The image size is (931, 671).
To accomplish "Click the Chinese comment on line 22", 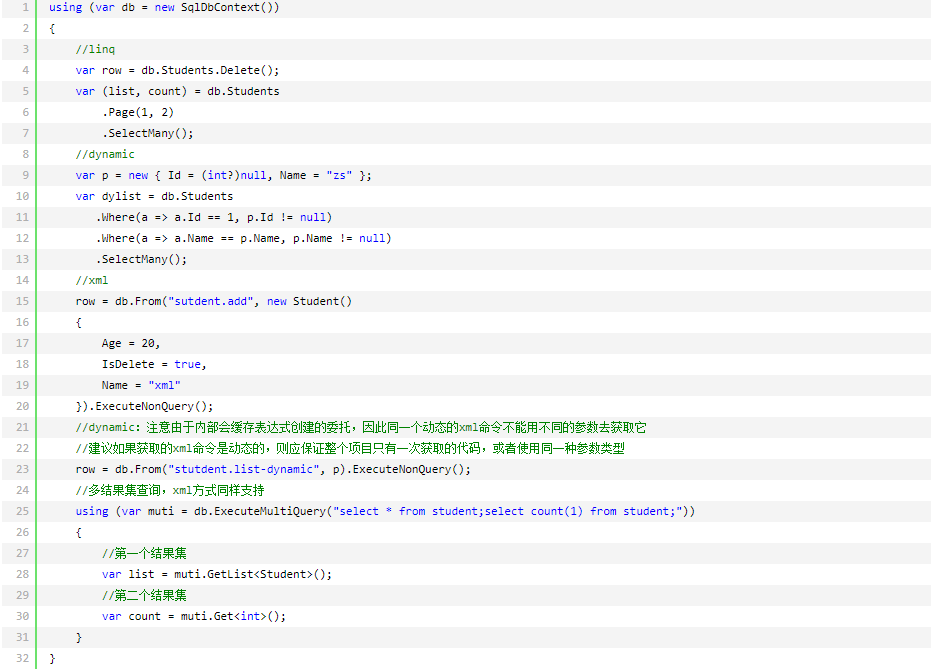I will tap(350, 448).
